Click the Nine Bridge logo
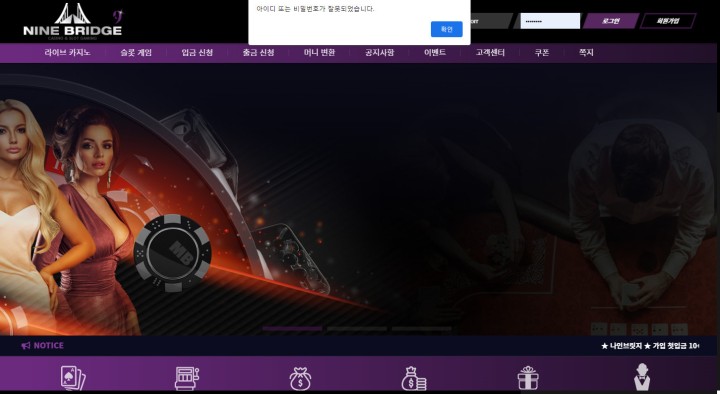The width and height of the screenshot is (720, 394). pyautogui.click(x=73, y=21)
